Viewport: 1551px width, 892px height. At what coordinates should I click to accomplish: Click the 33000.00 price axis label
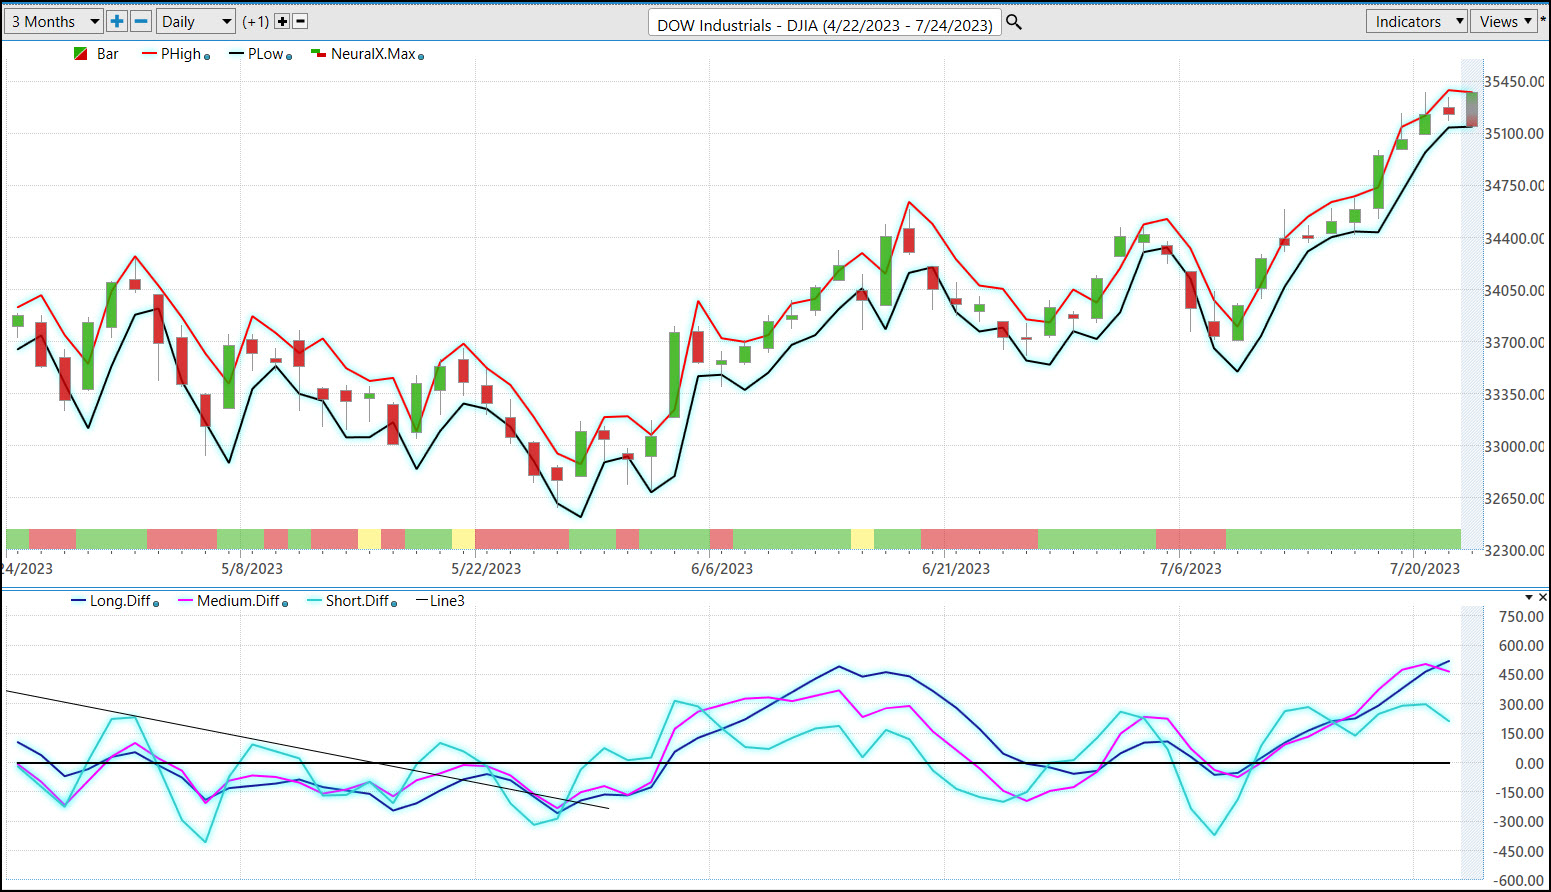pyautogui.click(x=1514, y=447)
